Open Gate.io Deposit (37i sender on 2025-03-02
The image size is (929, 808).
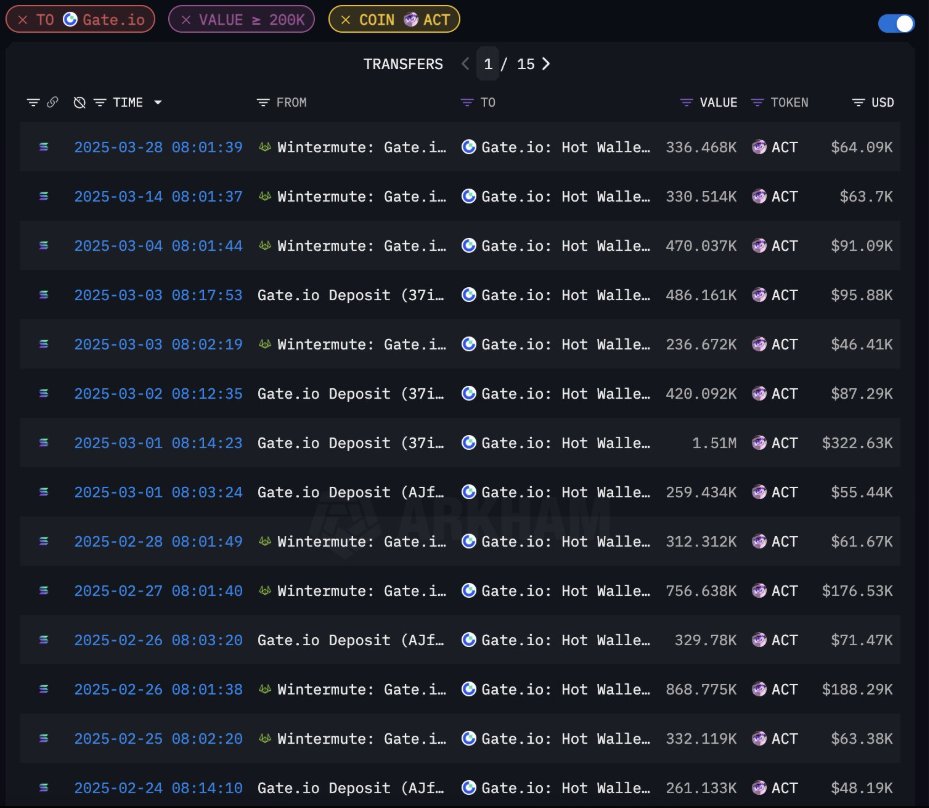pos(350,393)
